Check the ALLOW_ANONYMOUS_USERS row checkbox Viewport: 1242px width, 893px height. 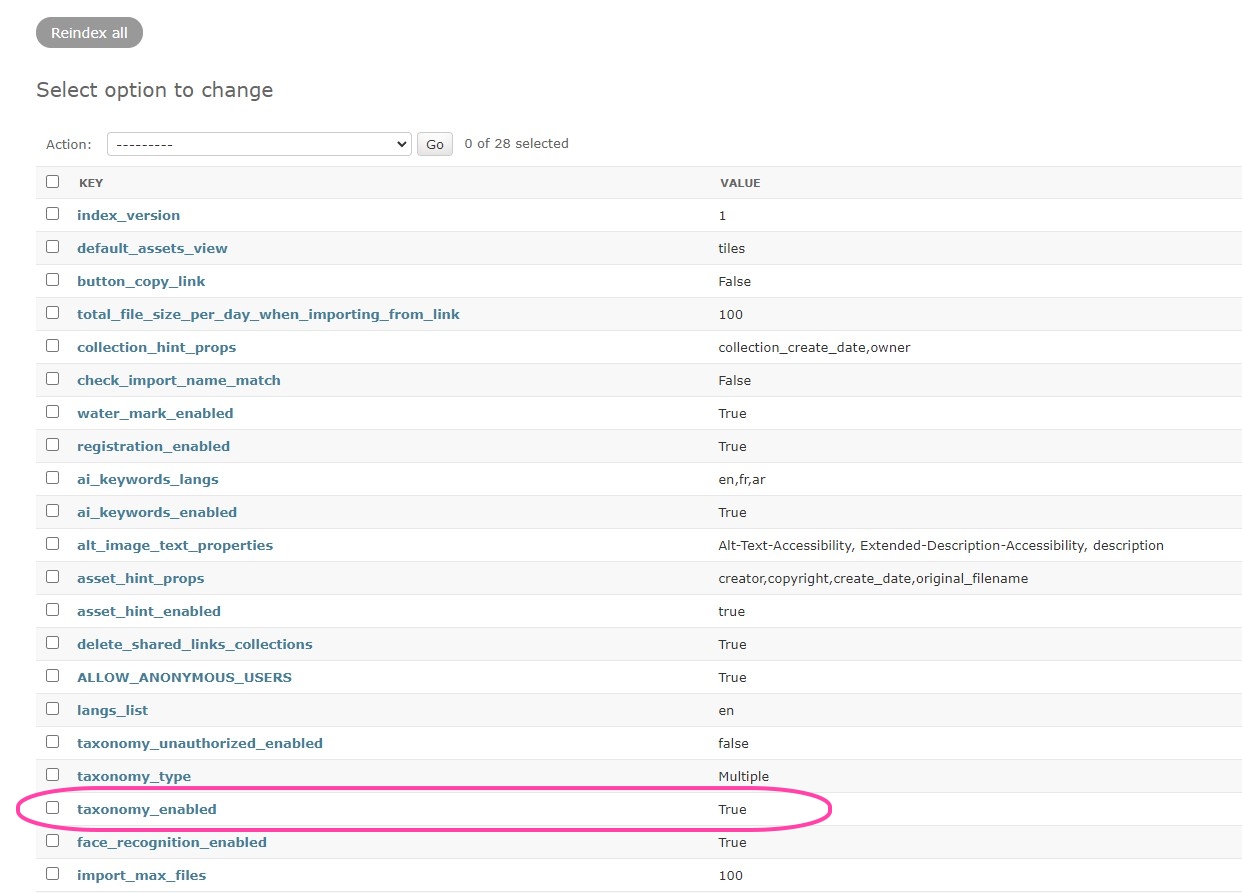[52, 675]
